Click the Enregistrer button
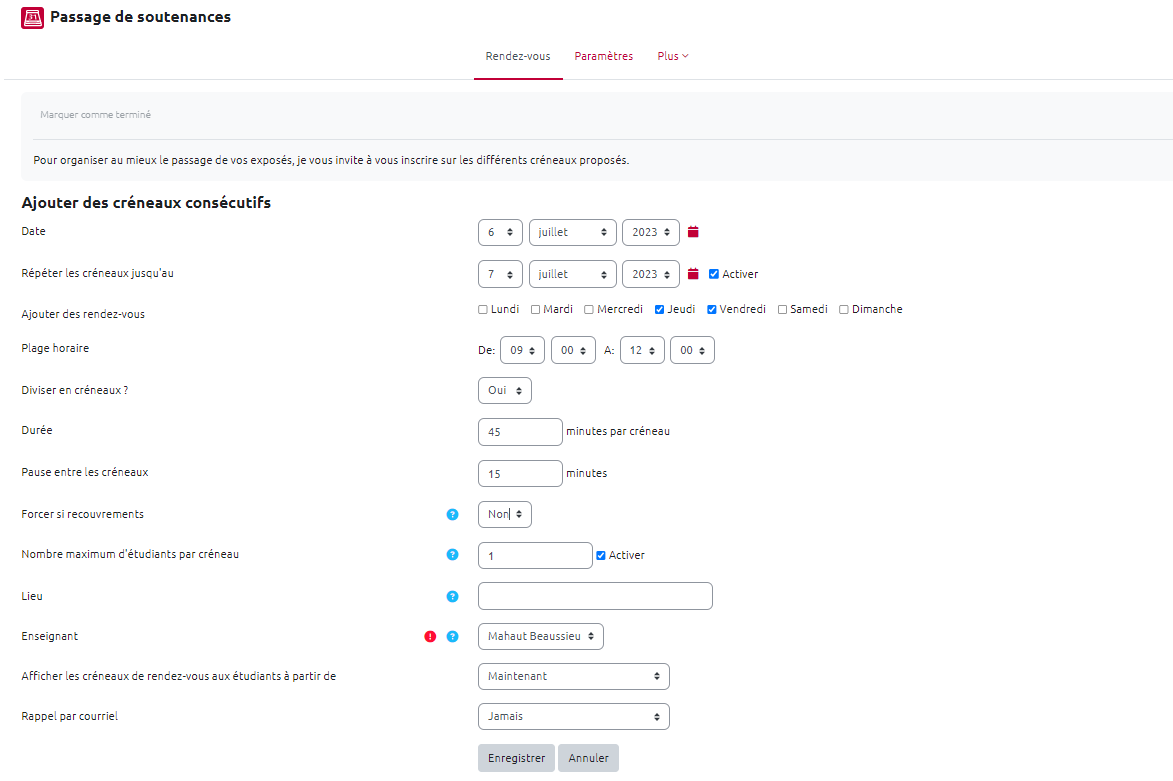 [516, 758]
